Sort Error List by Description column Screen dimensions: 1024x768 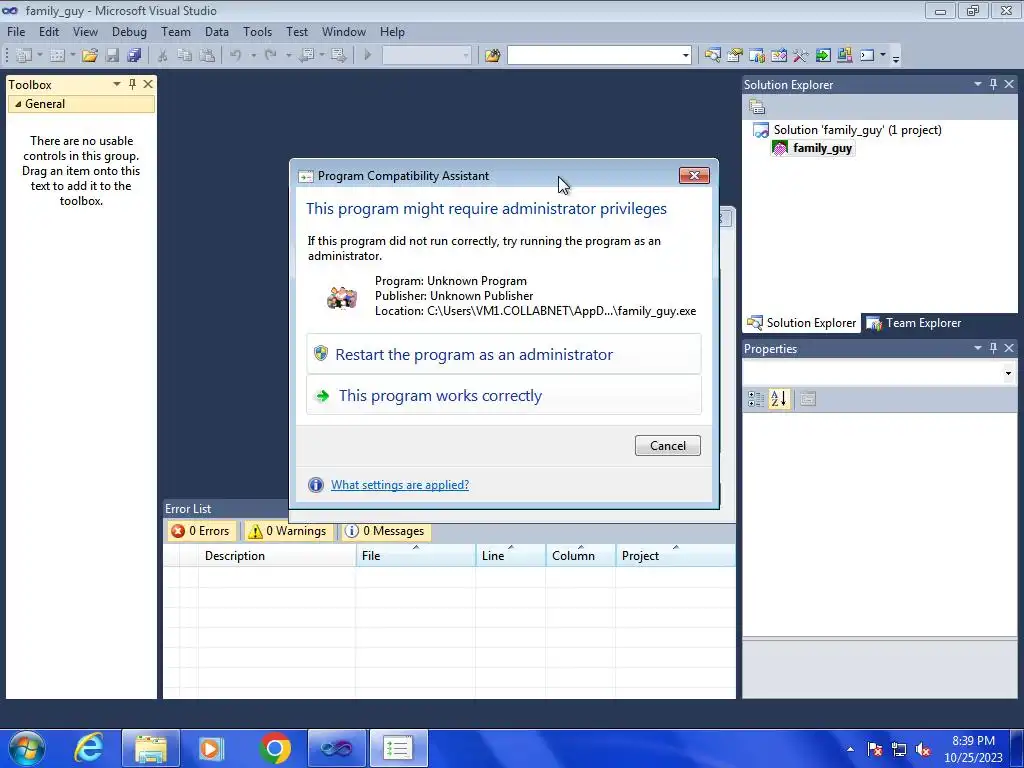[277, 556]
